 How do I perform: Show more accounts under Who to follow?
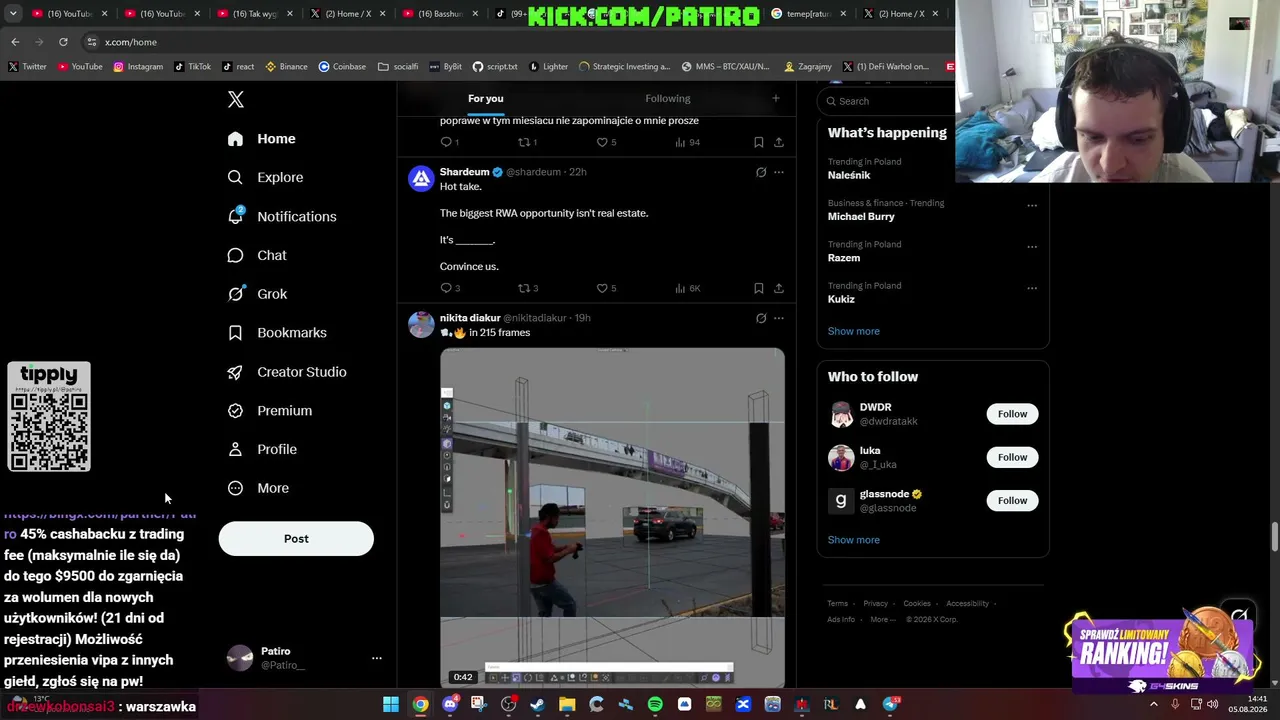854,540
